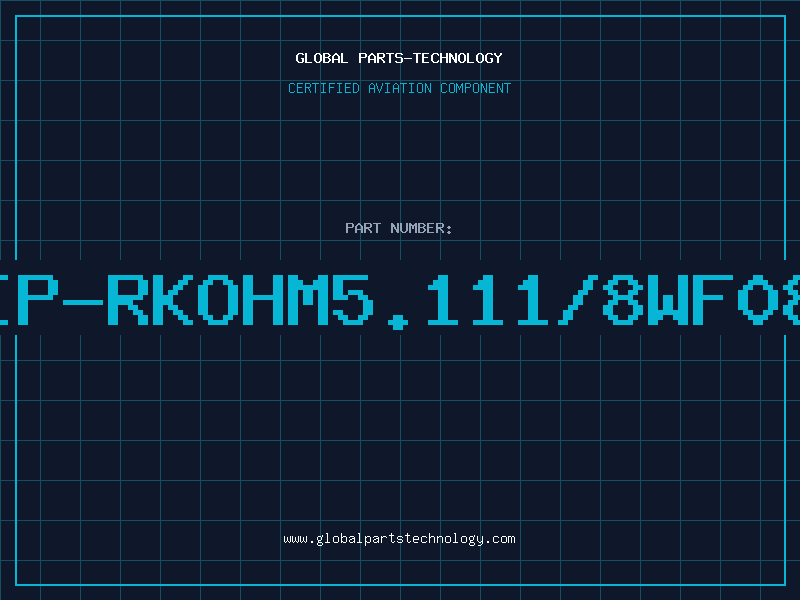The height and width of the screenshot is (600, 800).
Task: Click the 'PART NUMBER:' label
Action: pos(399,228)
